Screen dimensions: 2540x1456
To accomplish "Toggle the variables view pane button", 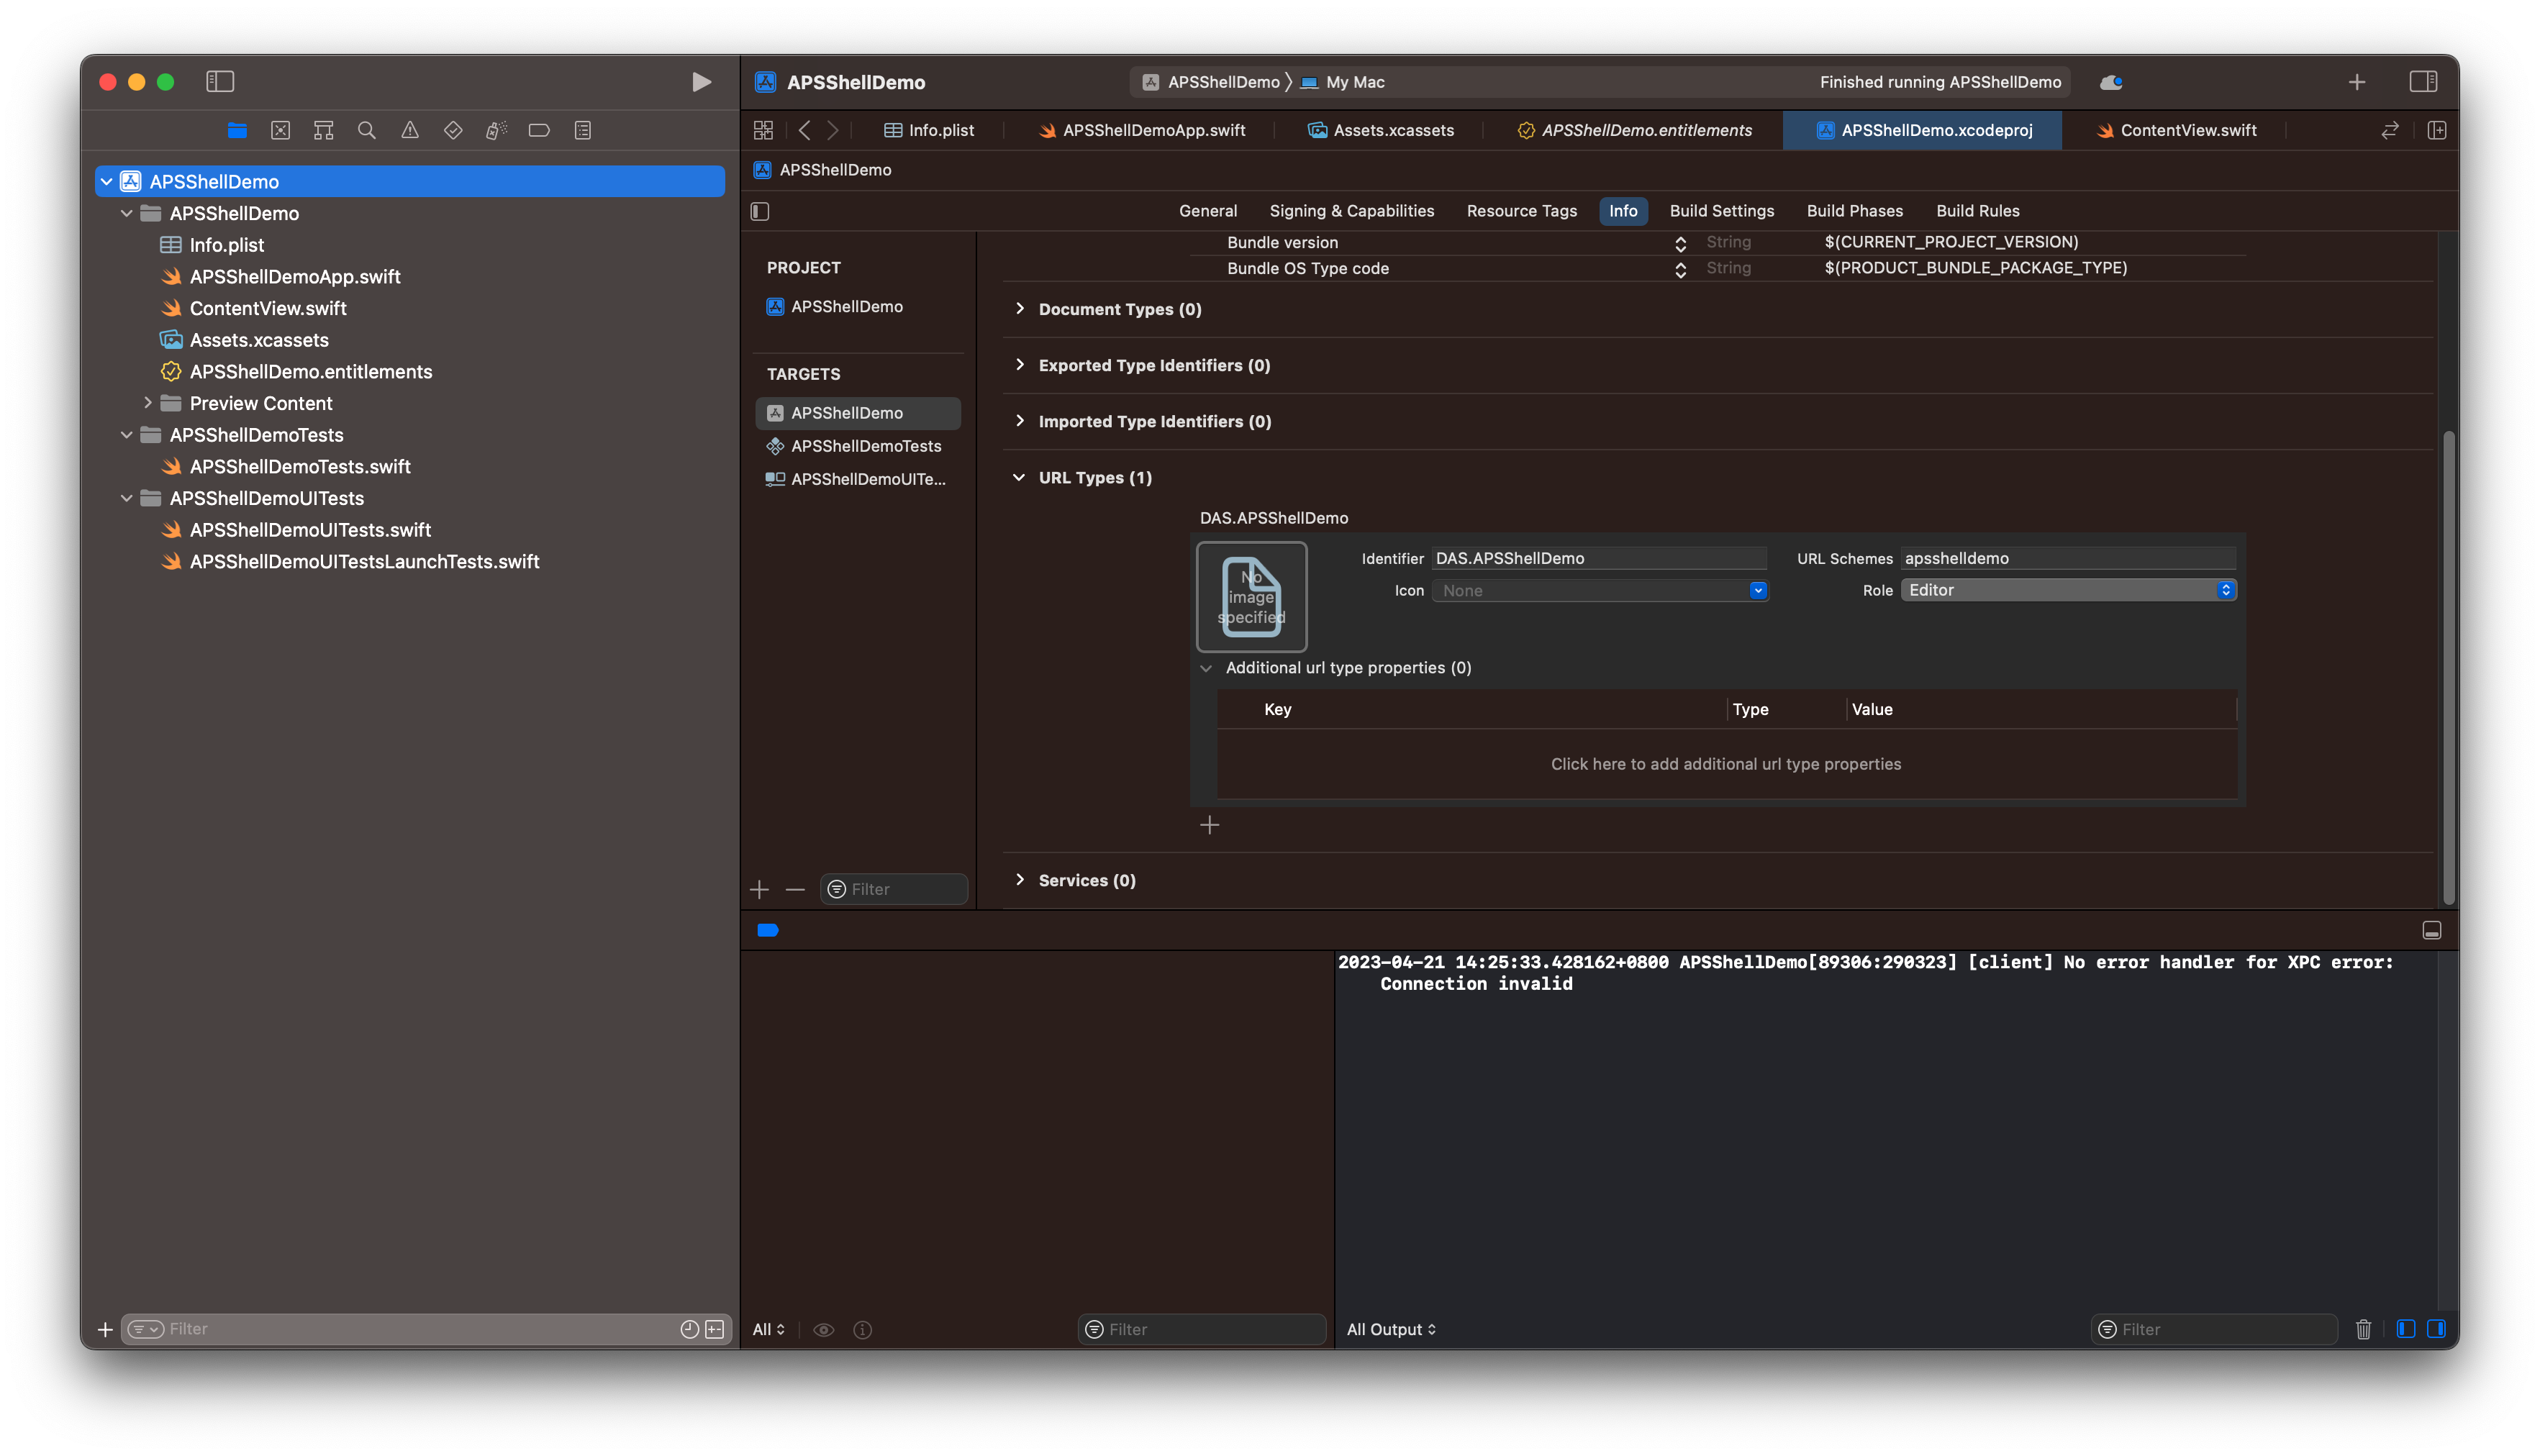I will [2406, 1329].
